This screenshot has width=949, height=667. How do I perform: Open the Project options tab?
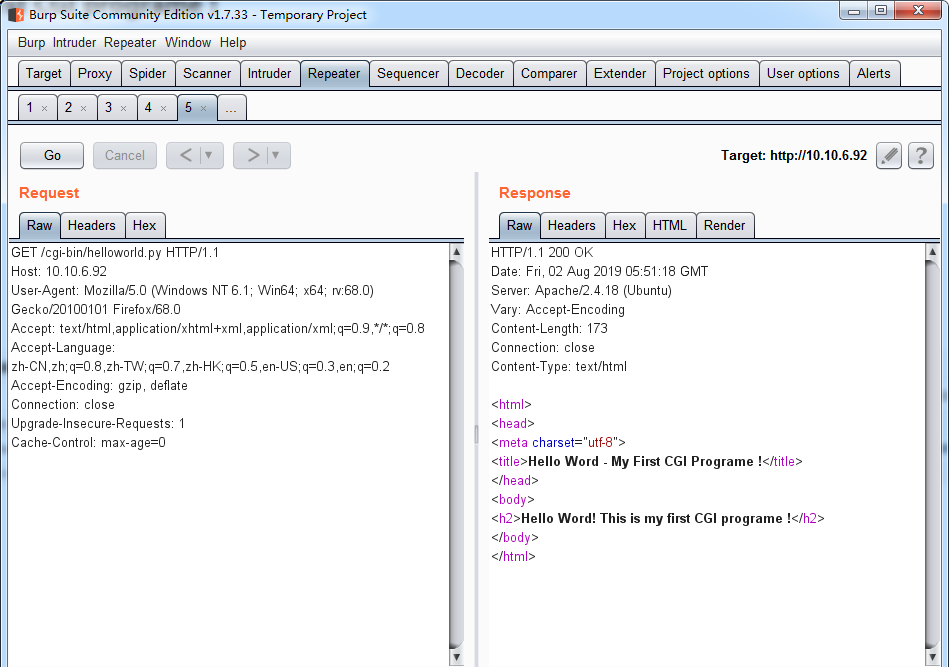[706, 74]
